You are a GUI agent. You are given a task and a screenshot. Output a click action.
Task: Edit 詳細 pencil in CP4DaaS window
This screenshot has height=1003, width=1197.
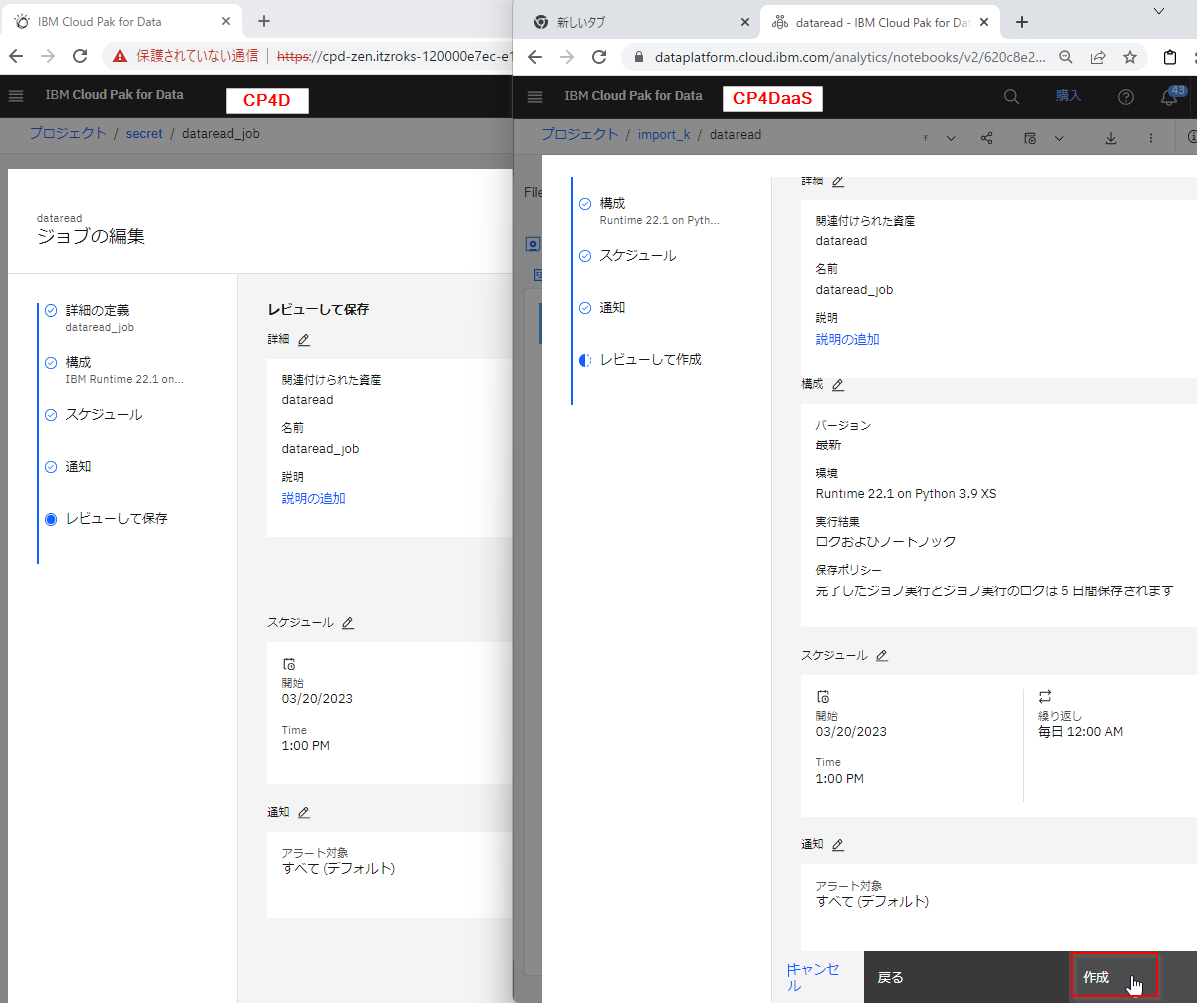(837, 181)
